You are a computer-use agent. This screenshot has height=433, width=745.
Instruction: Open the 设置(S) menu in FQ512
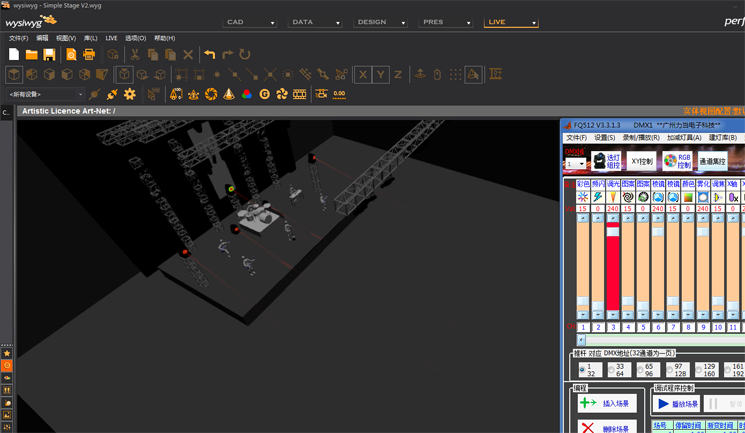(604, 138)
